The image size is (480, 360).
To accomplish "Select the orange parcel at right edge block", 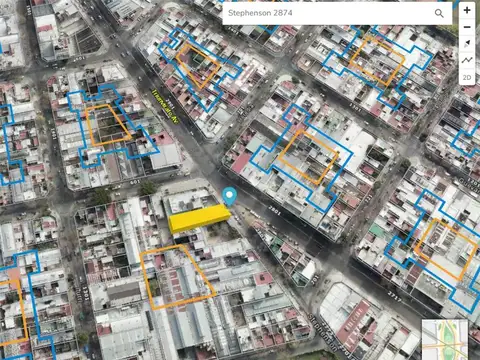I will click(446, 249).
